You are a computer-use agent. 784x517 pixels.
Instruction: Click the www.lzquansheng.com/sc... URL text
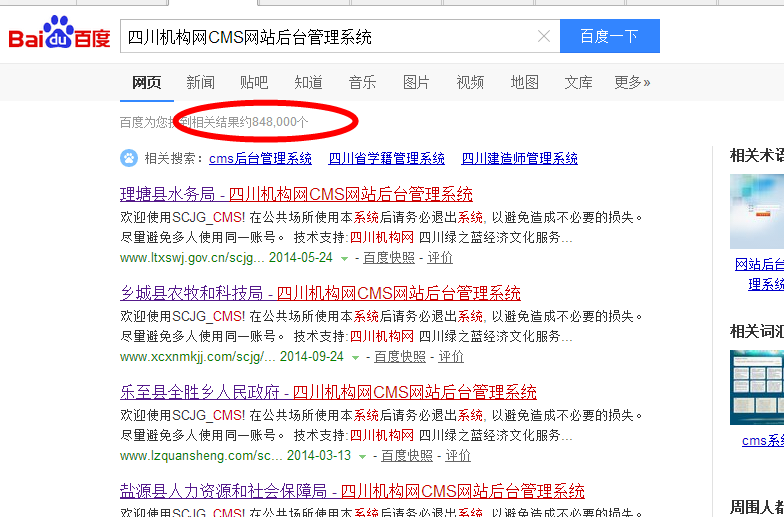point(202,456)
